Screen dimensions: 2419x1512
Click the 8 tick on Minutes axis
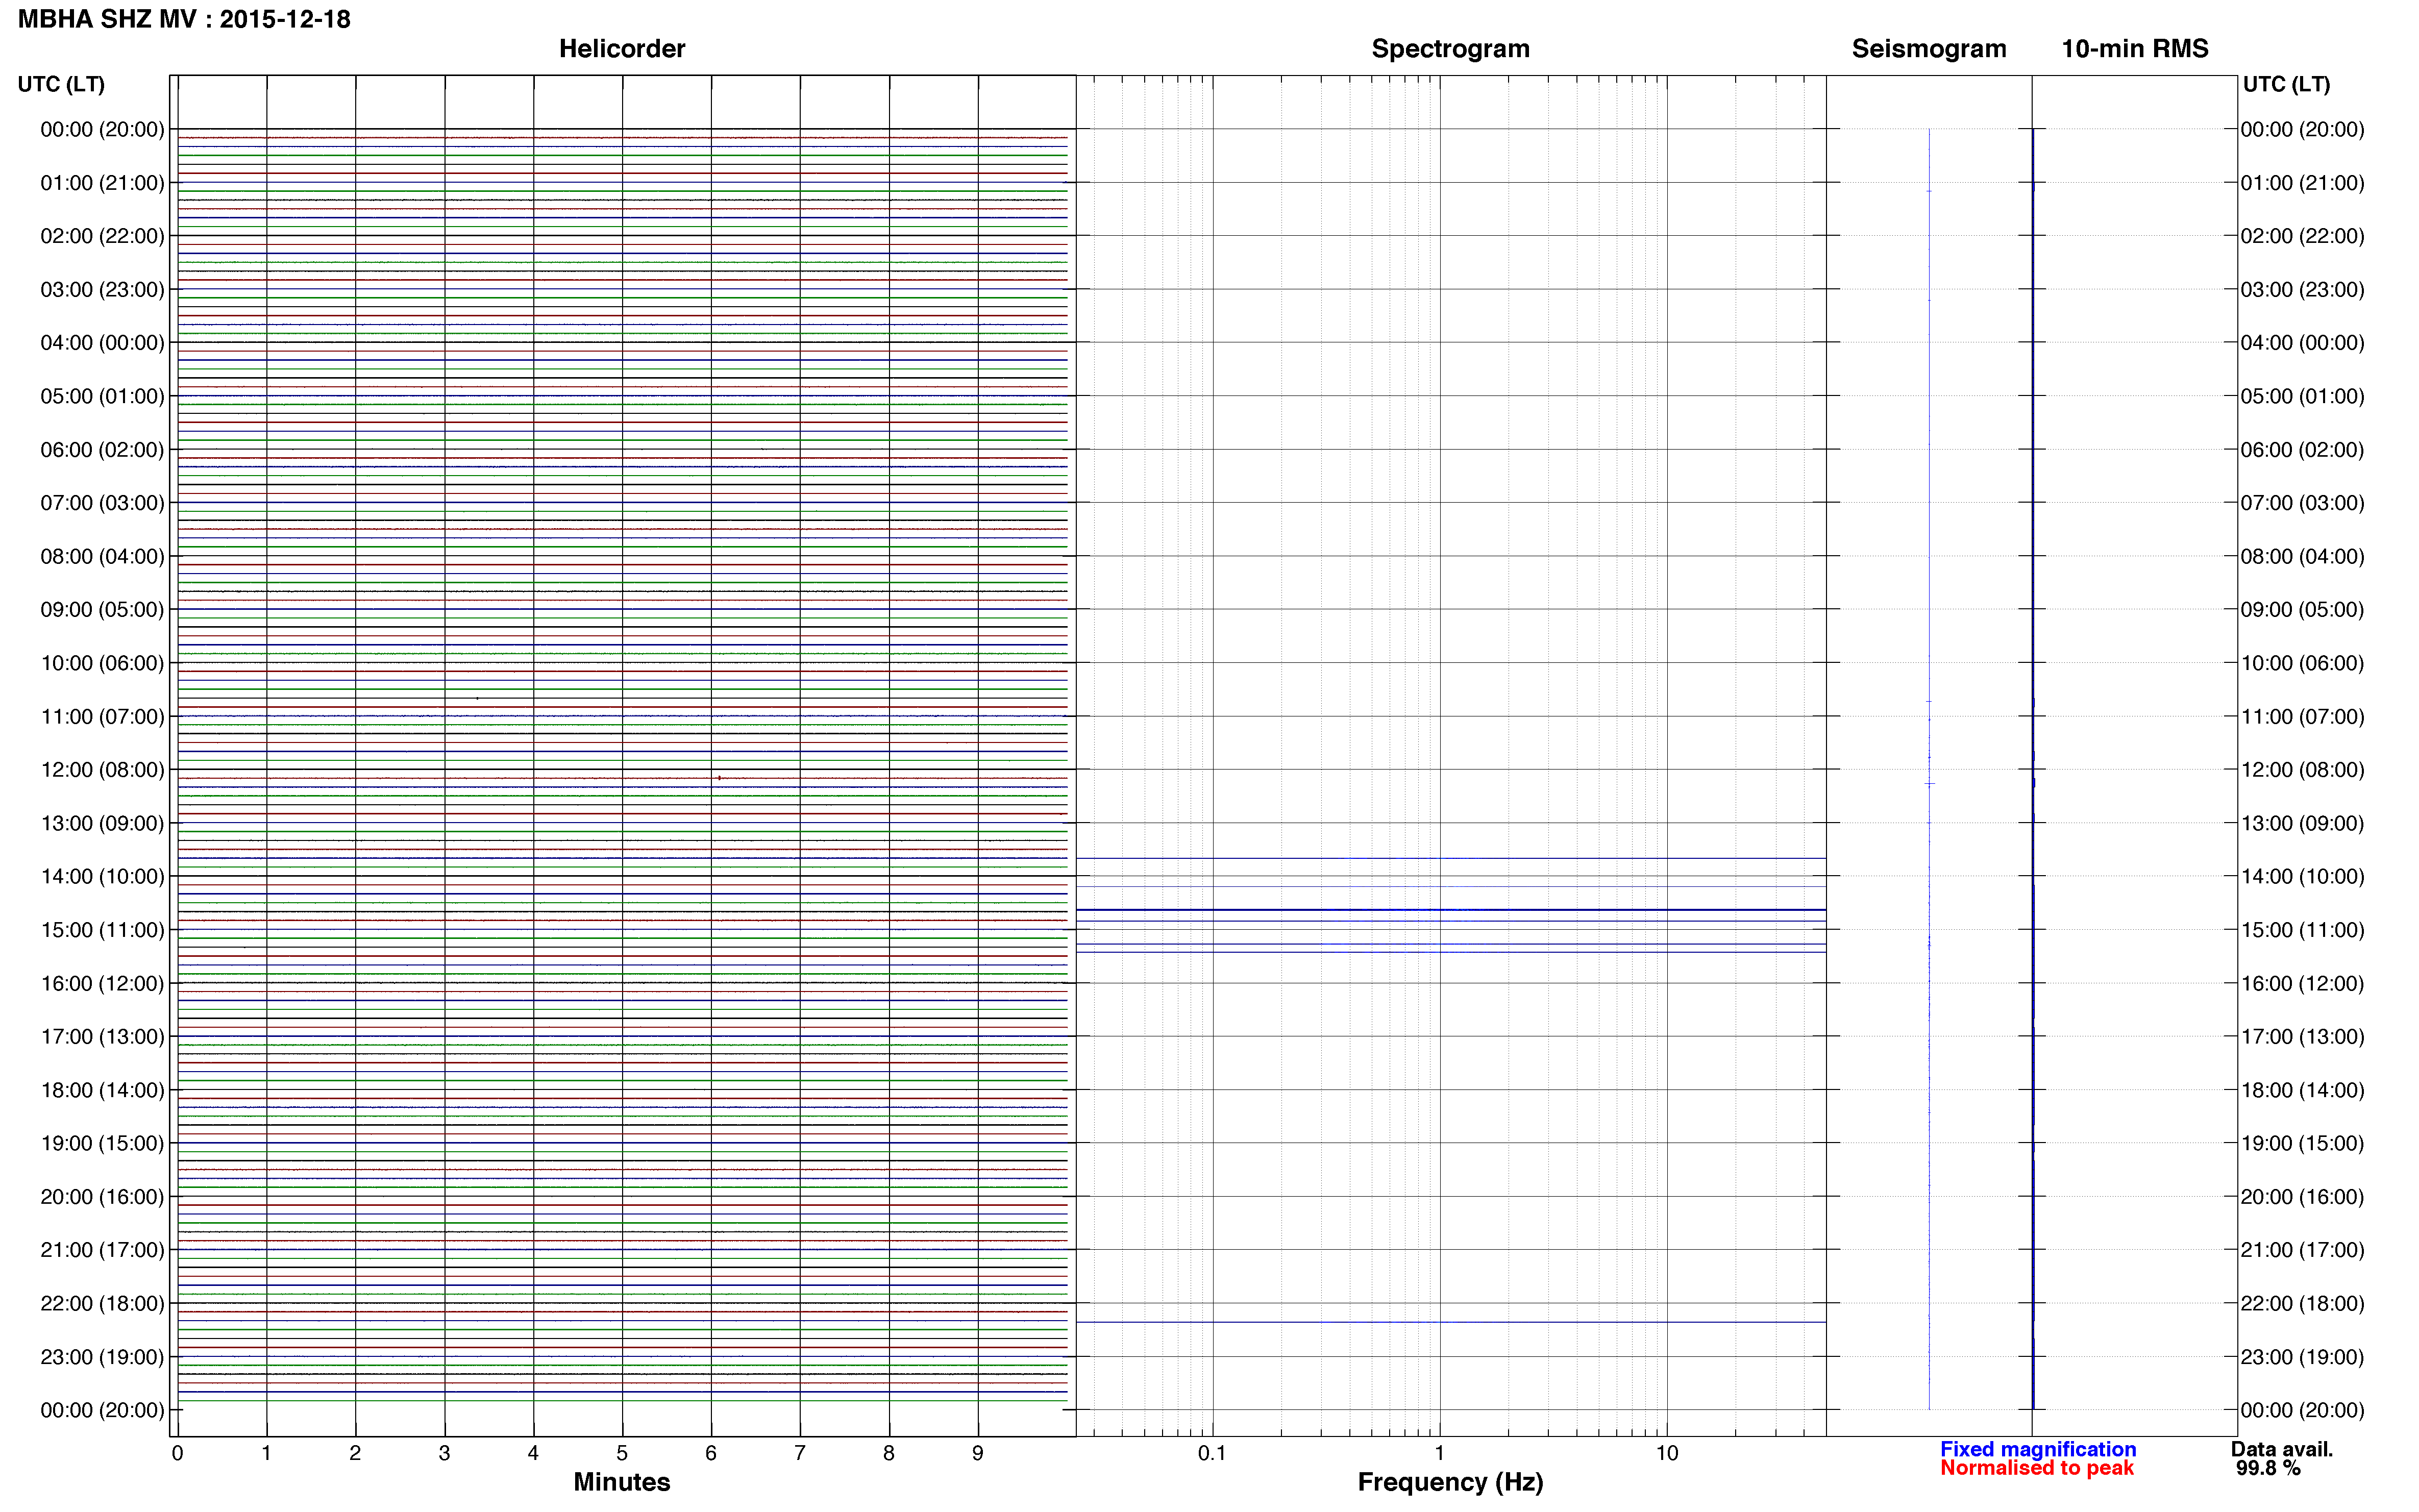pyautogui.click(x=889, y=1454)
